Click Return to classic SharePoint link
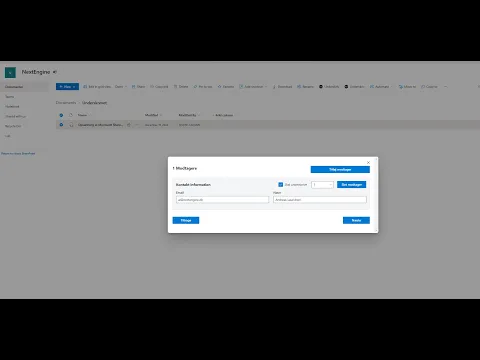480x360 pixels. click(18, 154)
